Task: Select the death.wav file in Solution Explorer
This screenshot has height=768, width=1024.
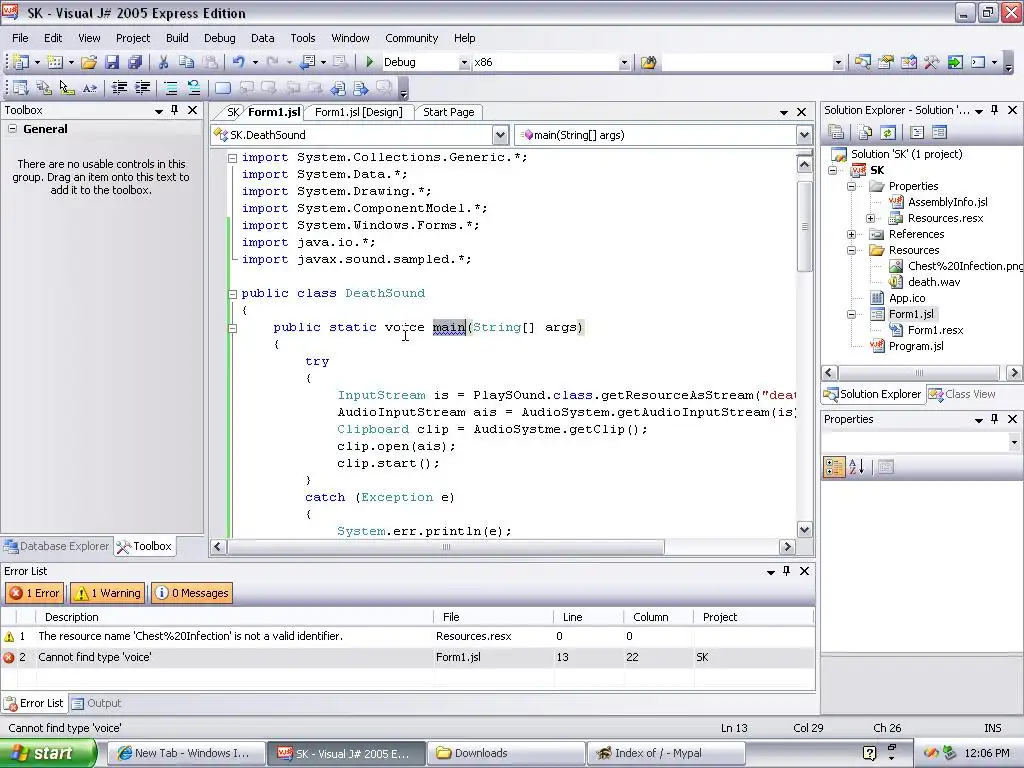Action: click(x=934, y=282)
